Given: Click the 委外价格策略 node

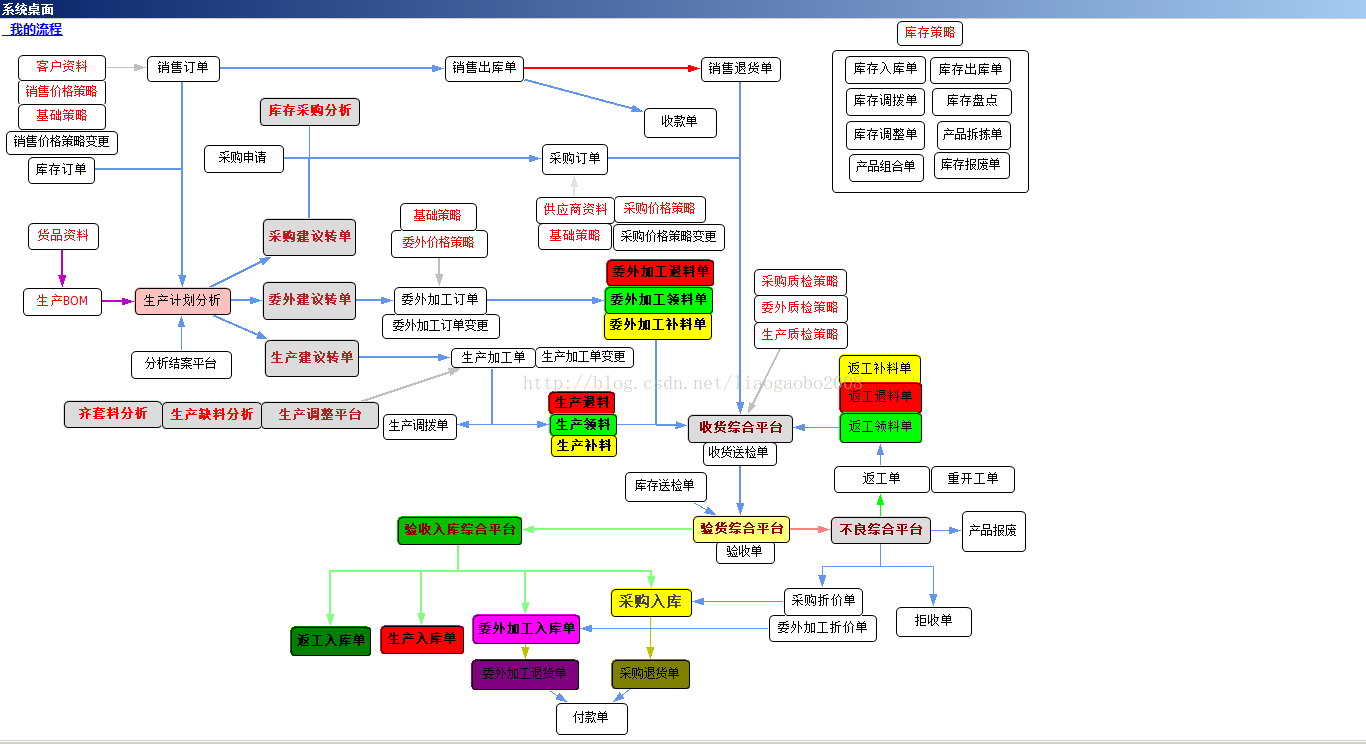Looking at the screenshot, I should (x=439, y=243).
